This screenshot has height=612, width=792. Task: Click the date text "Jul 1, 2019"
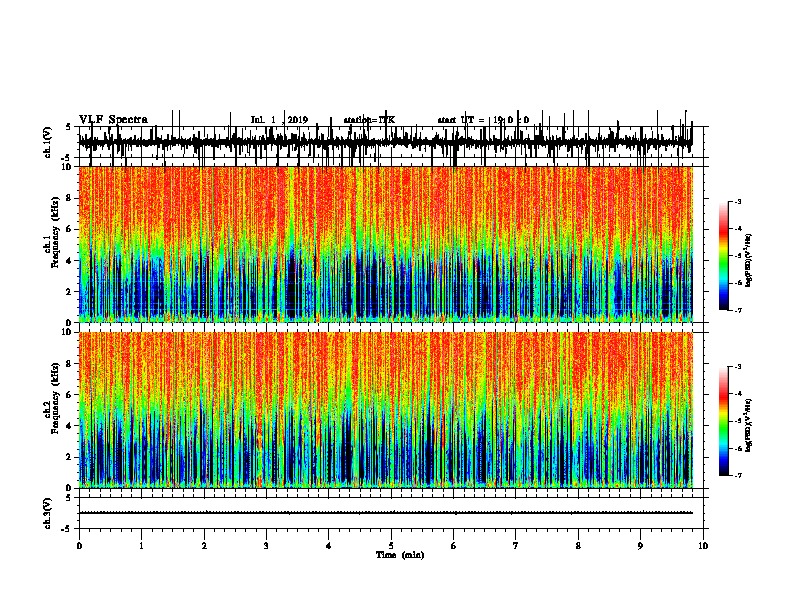(x=279, y=120)
